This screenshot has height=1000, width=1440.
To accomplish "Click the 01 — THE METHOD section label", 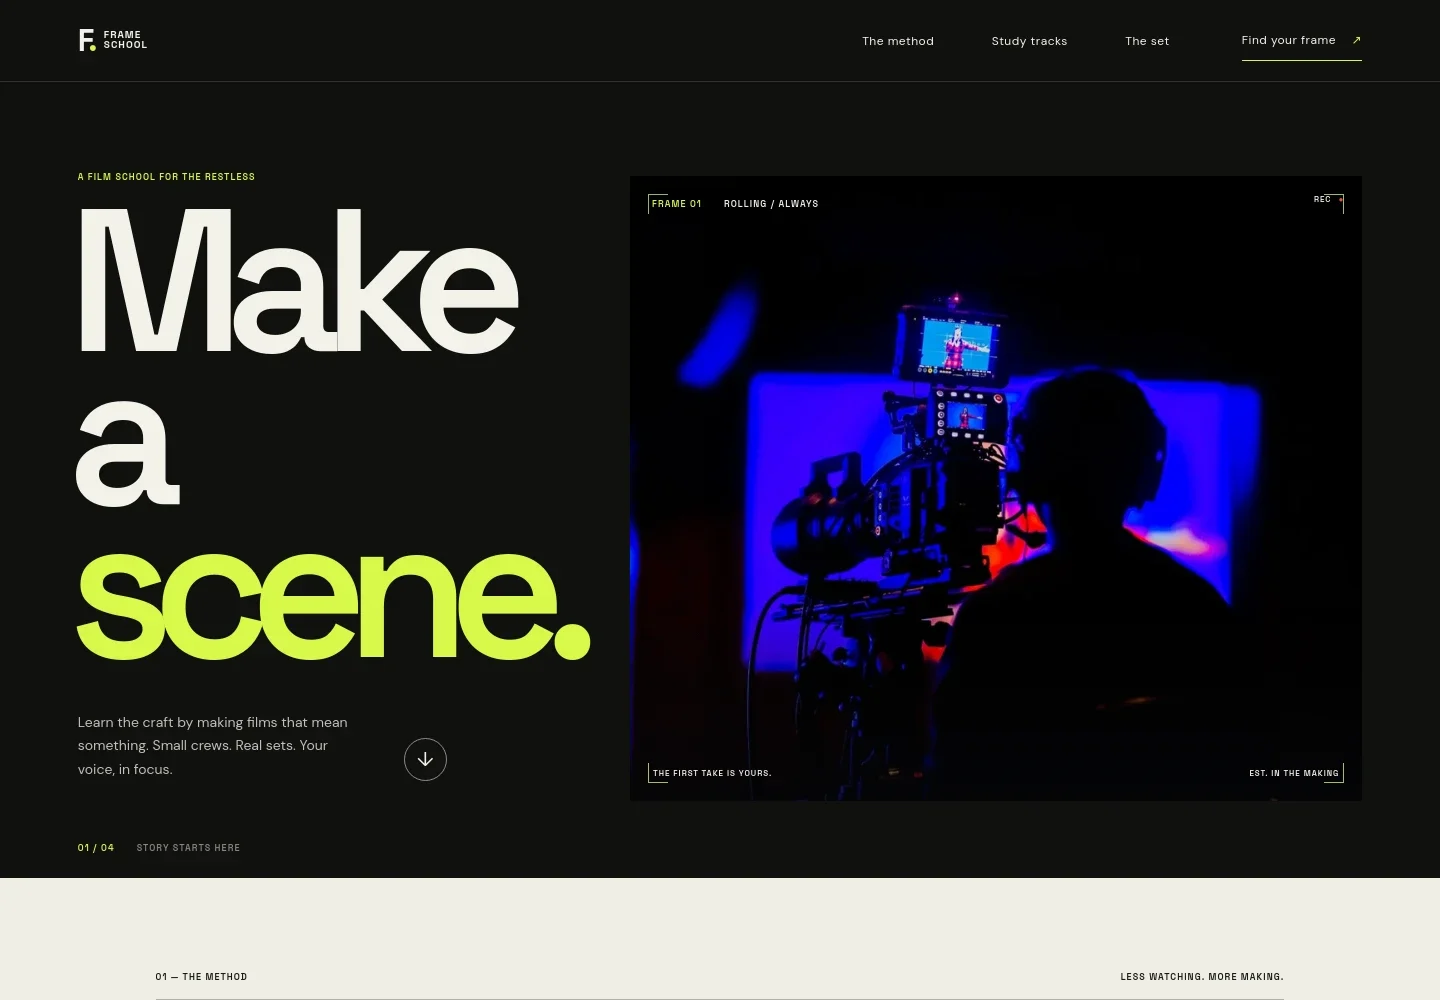I will pos(201,977).
